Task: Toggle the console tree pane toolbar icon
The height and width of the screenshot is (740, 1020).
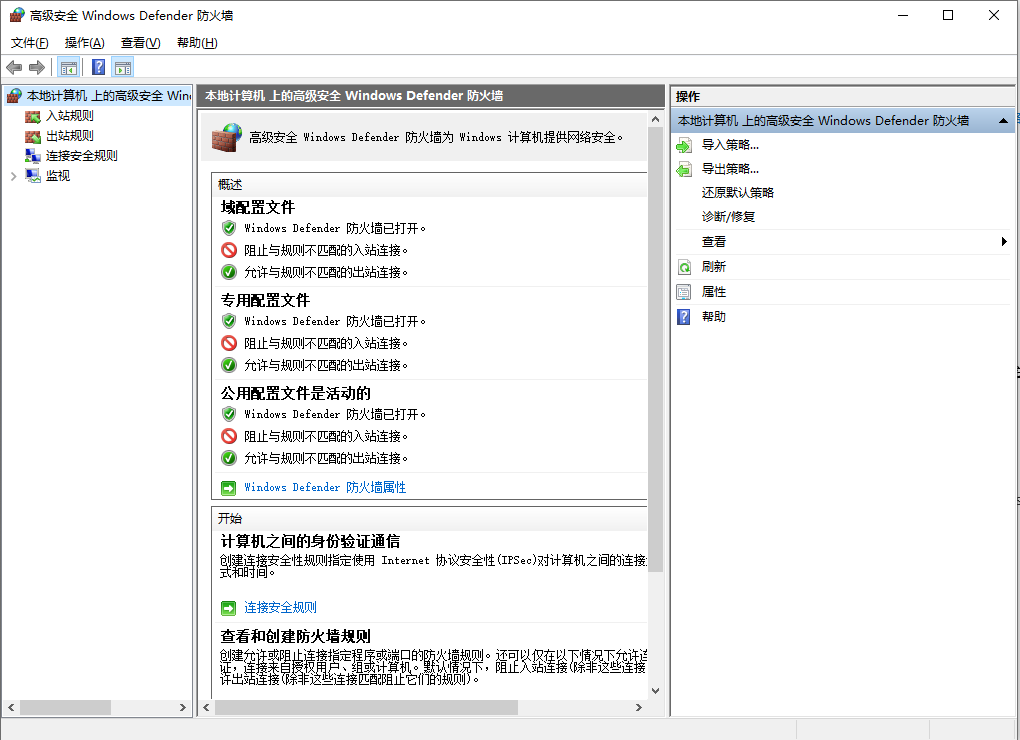Action: point(68,67)
